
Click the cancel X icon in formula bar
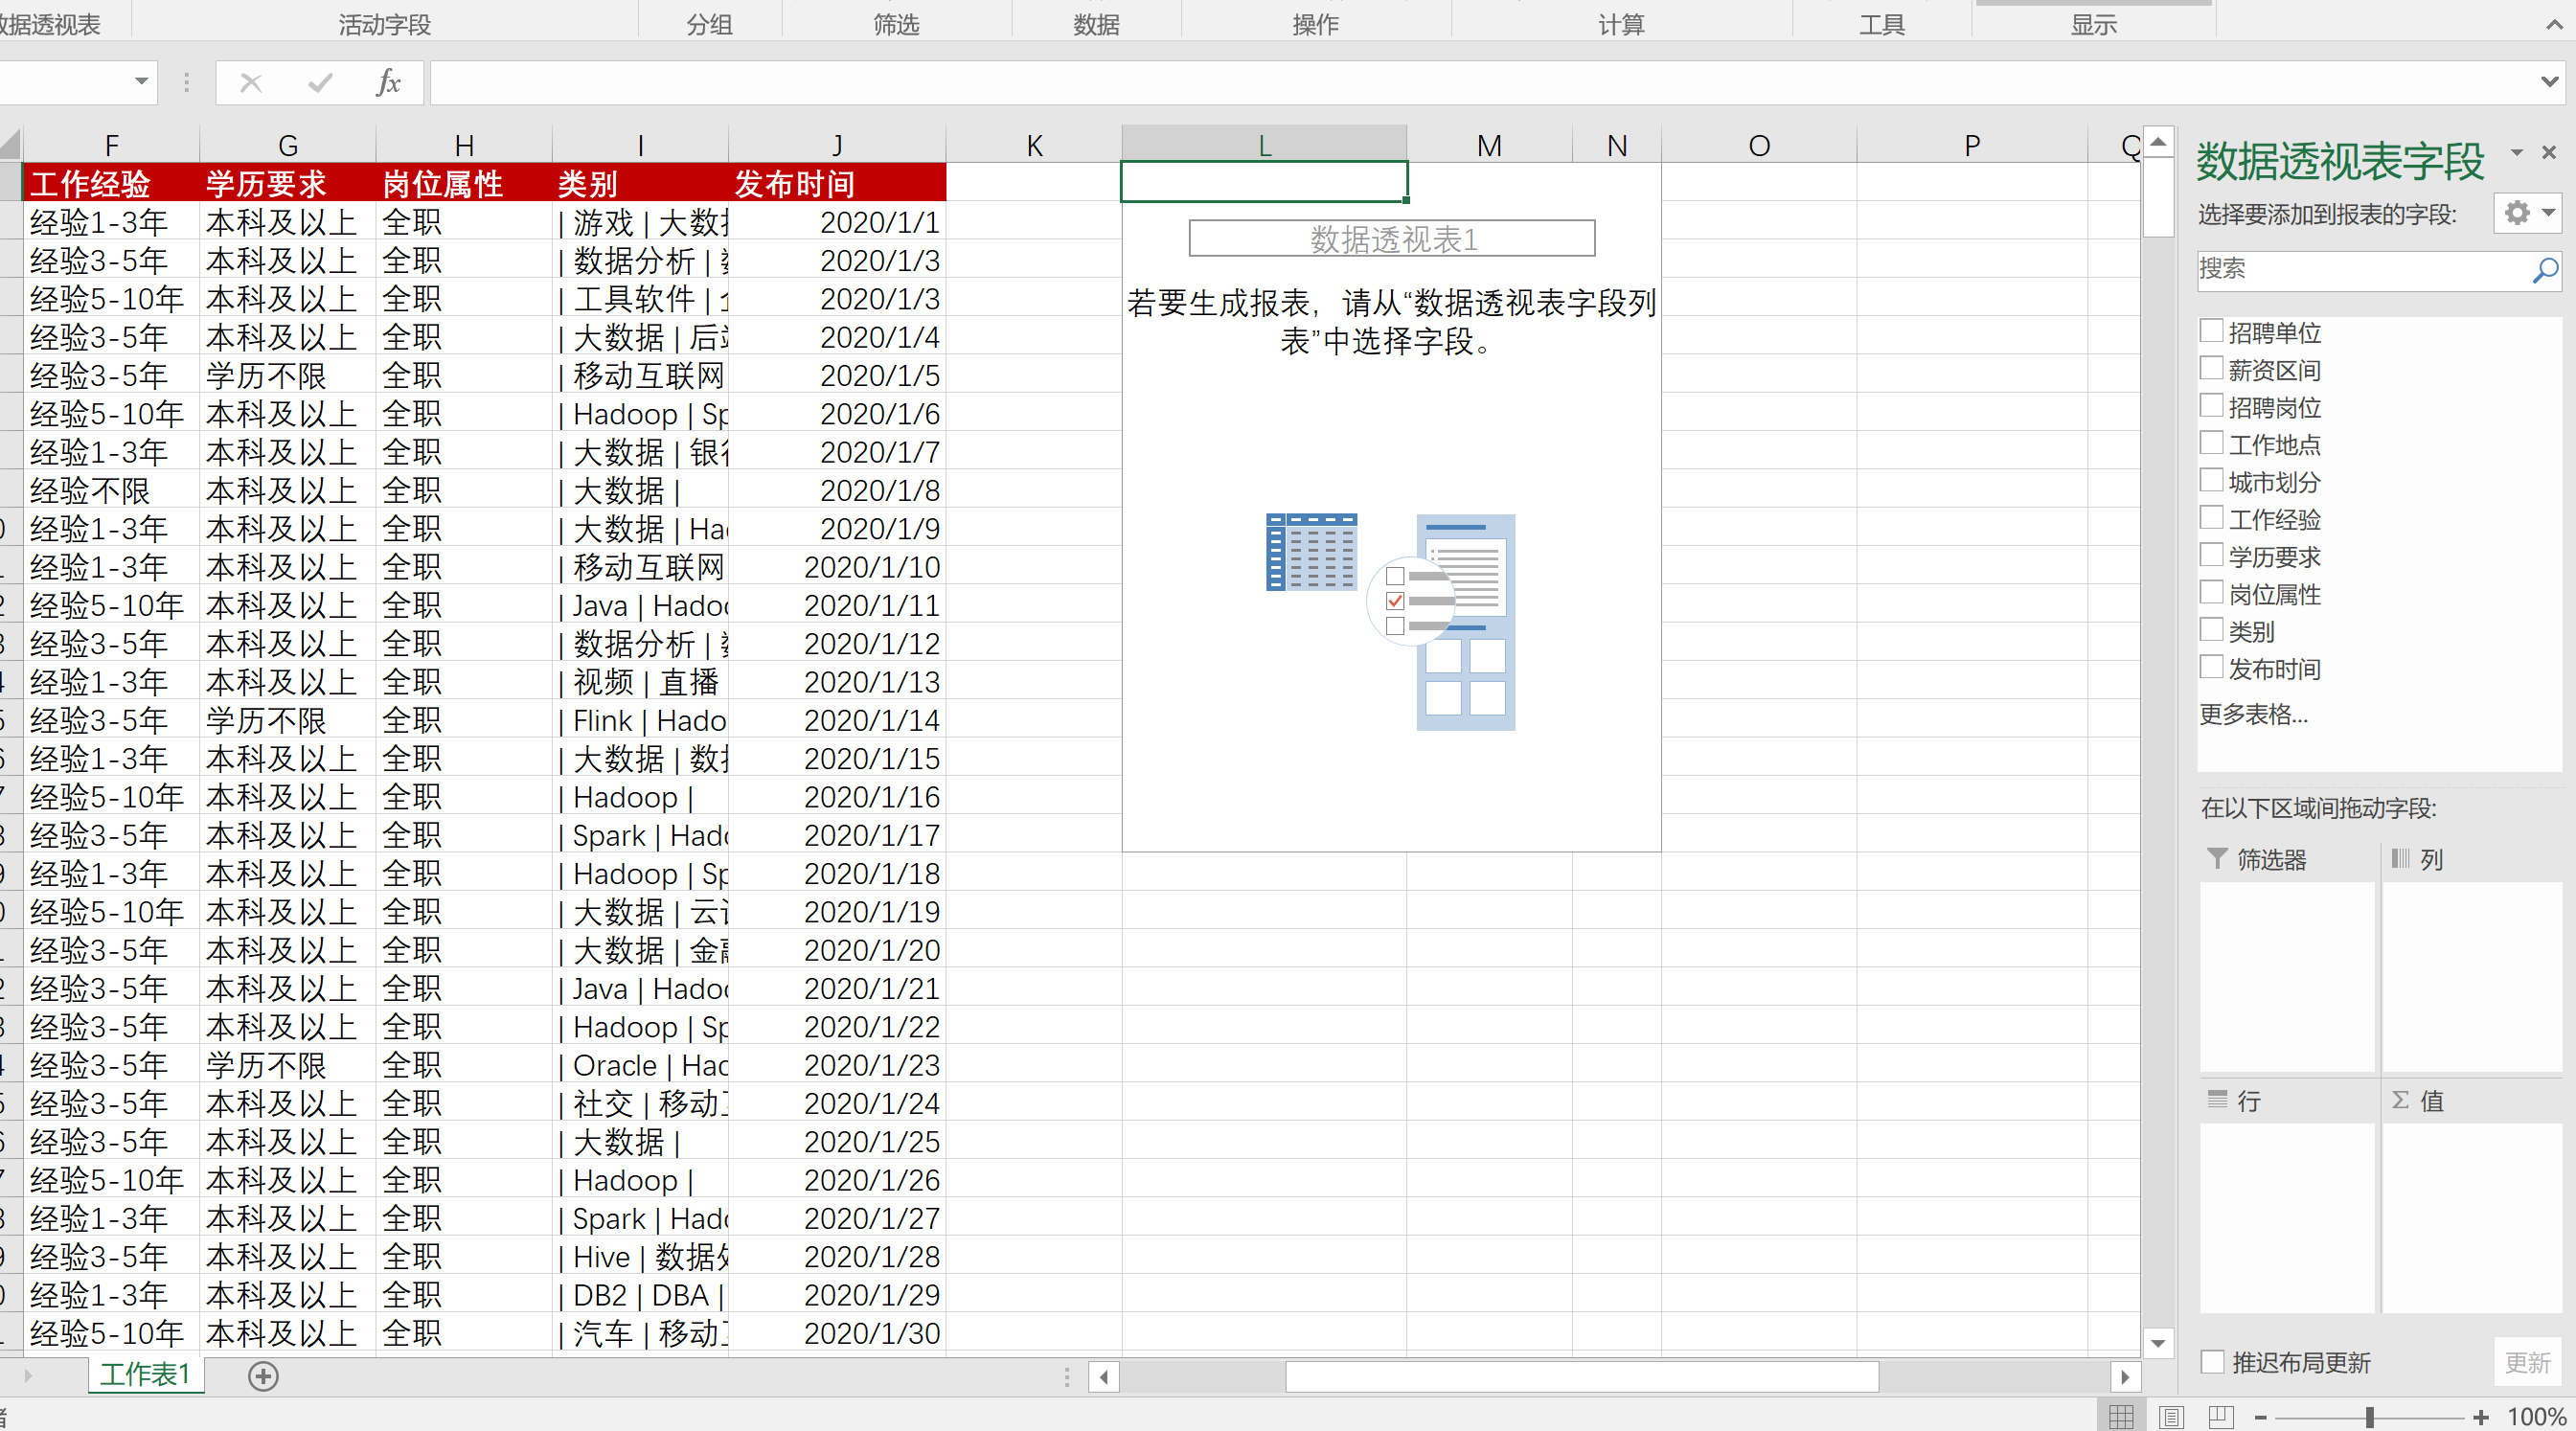coord(251,83)
